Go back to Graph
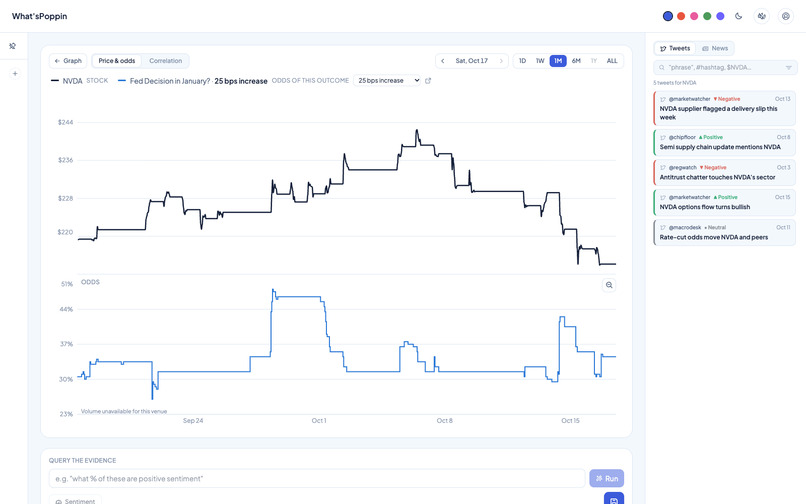This screenshot has height=504, width=806. [x=68, y=61]
